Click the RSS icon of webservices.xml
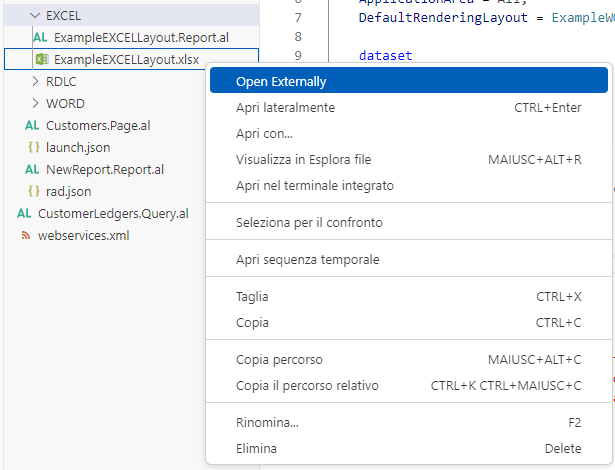Image resolution: width=615 pixels, height=470 pixels. (26, 235)
